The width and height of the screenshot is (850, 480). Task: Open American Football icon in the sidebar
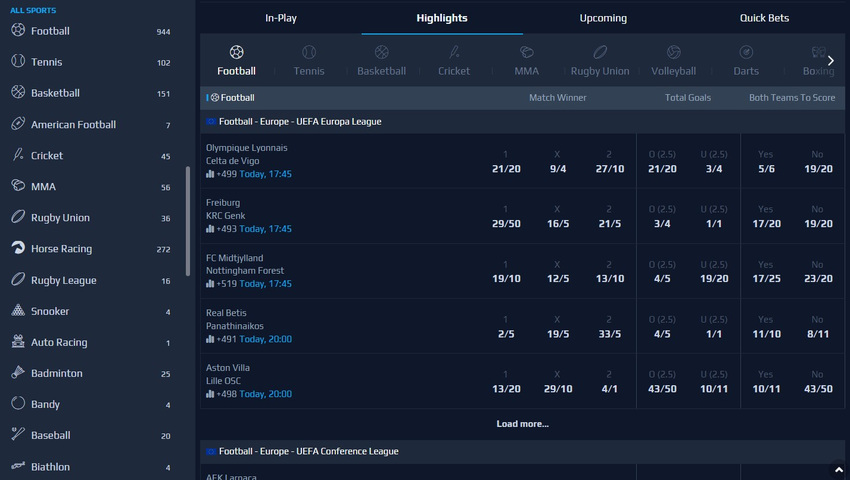coord(18,123)
